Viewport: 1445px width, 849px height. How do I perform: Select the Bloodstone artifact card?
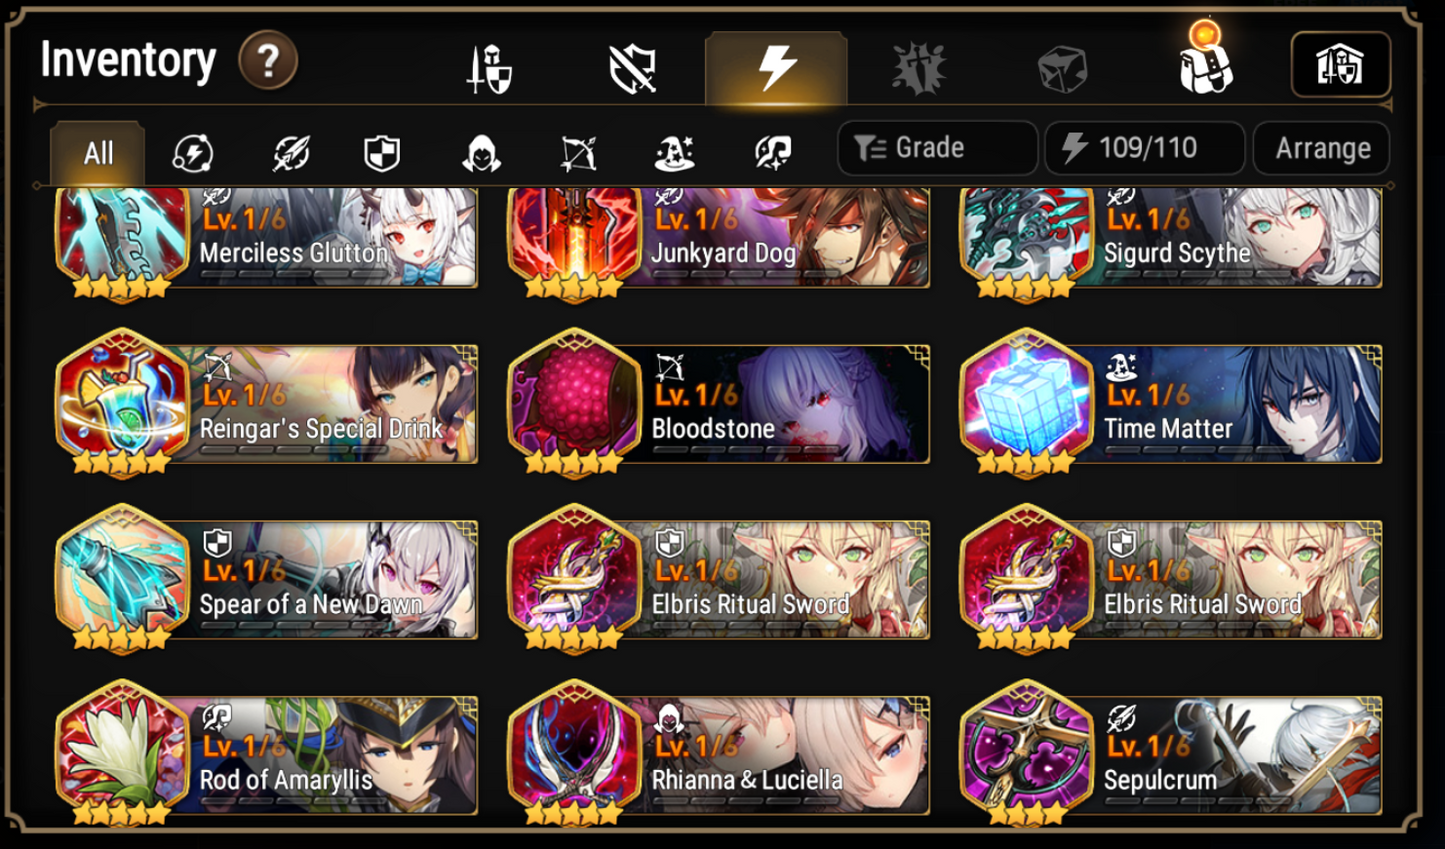point(719,403)
